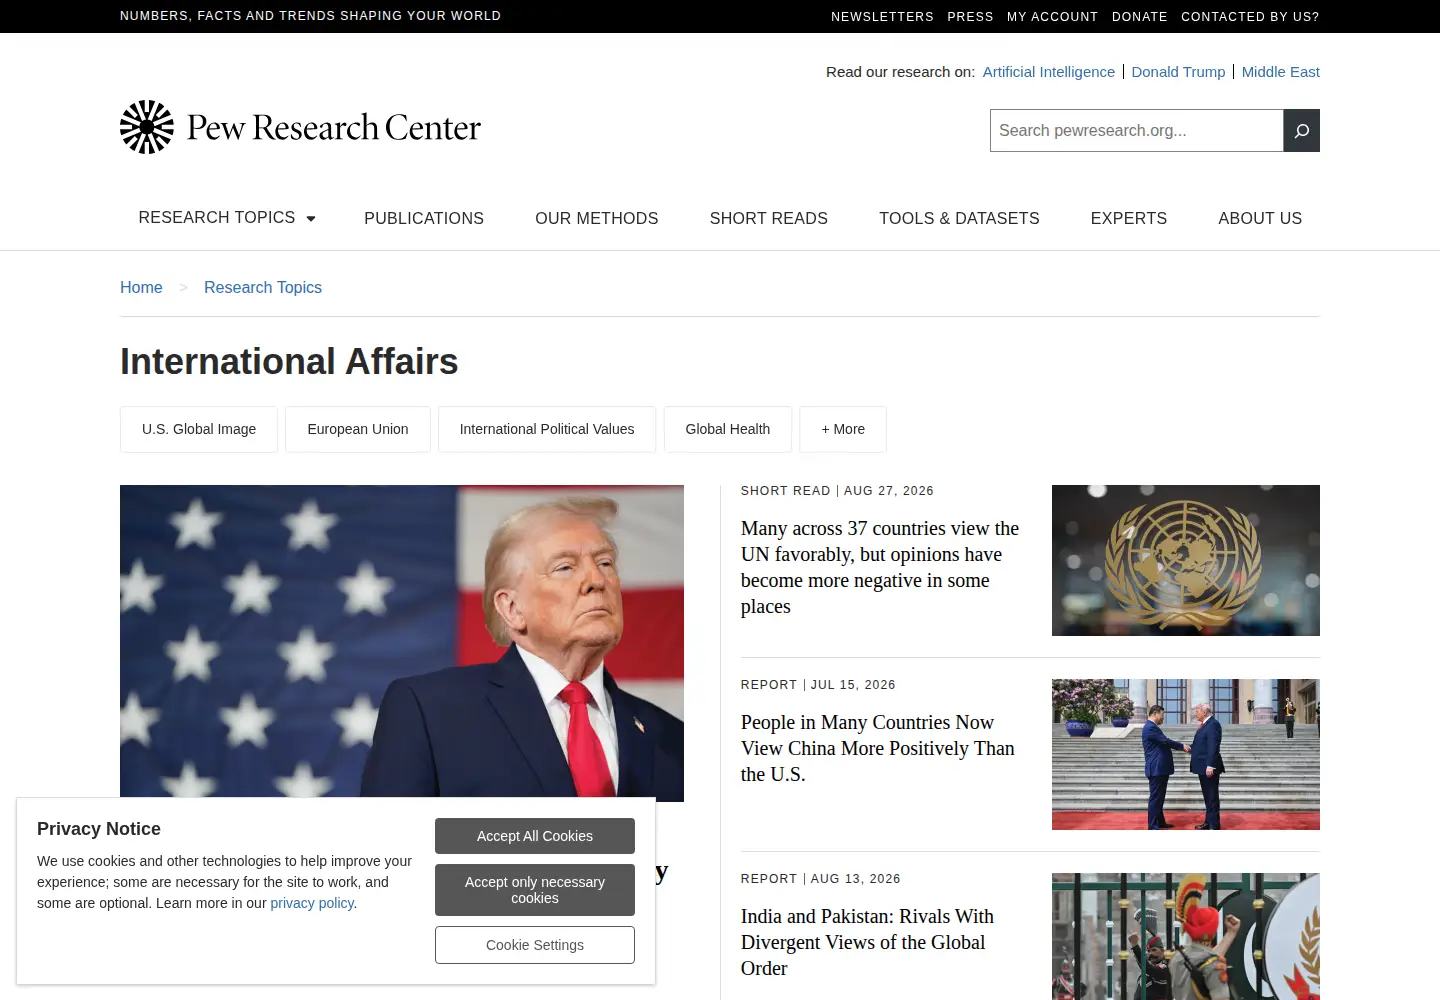The width and height of the screenshot is (1440, 1000).
Task: Select the International Political Values topic
Action: pos(547,429)
